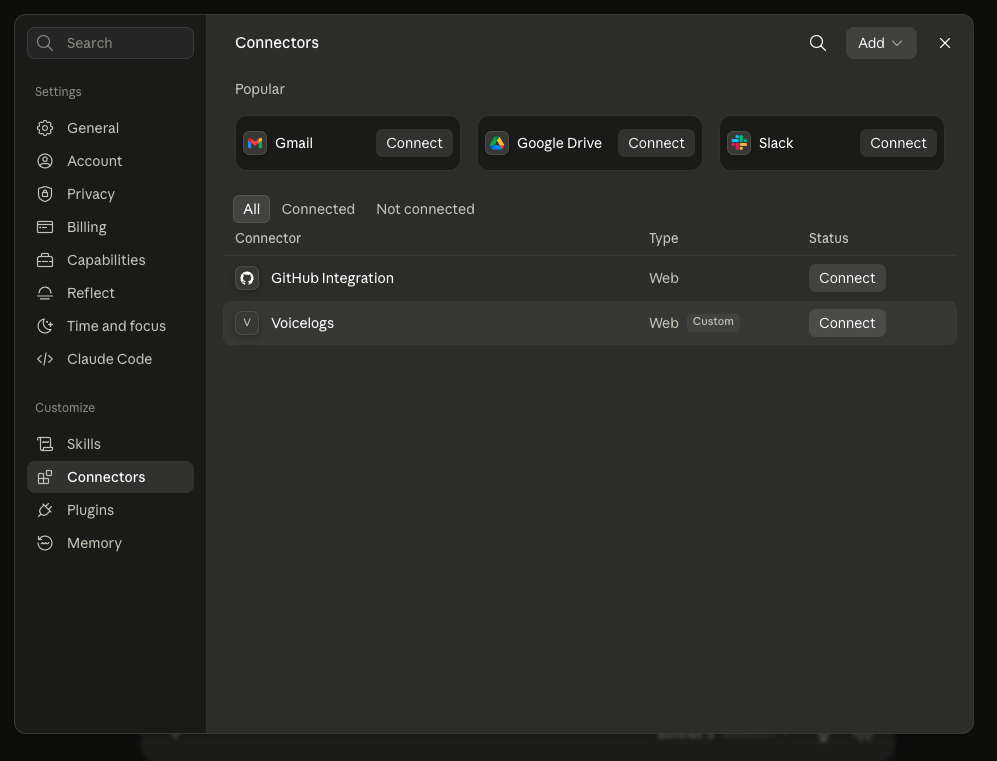Click Web type in Voicelogs row
This screenshot has width=997, height=761.
coord(663,323)
